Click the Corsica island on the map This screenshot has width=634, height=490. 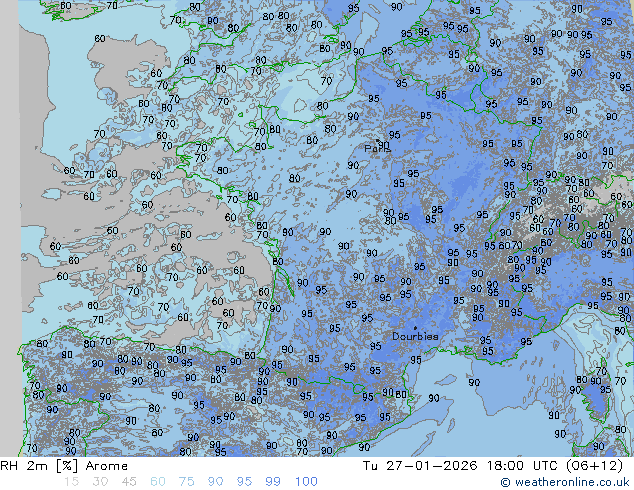(598, 400)
